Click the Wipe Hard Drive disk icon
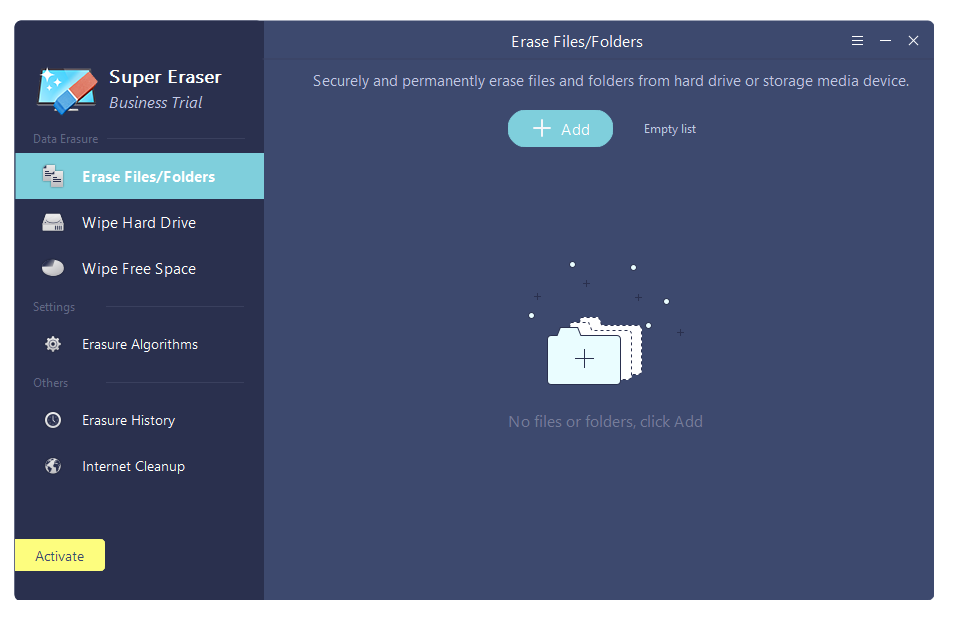 (53, 223)
